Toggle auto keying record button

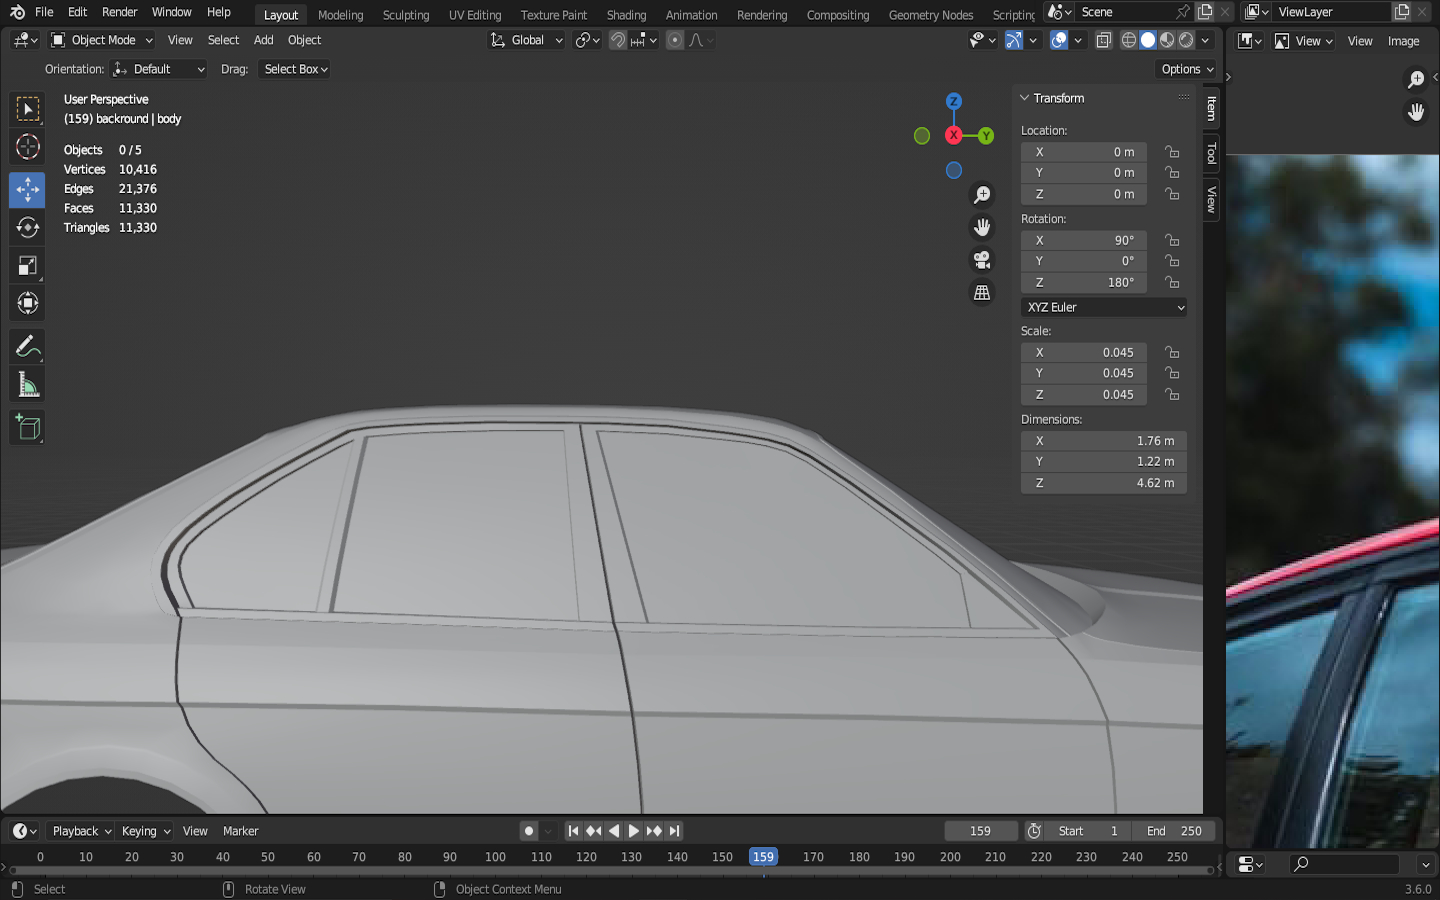[529, 831]
